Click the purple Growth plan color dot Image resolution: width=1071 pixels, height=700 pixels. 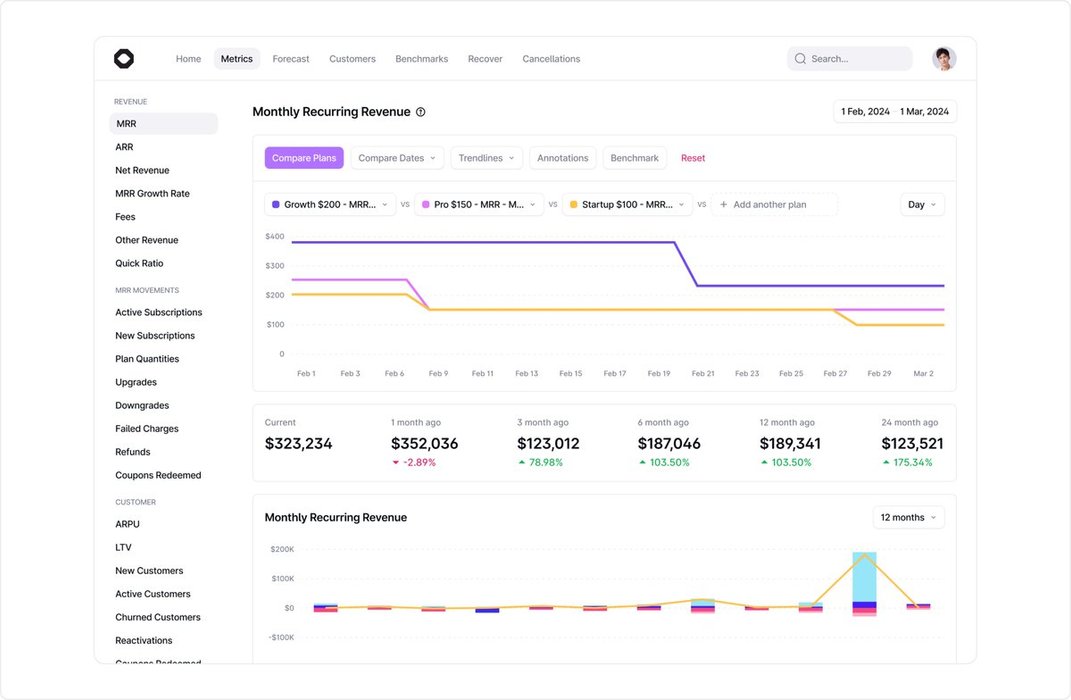[x=276, y=205]
